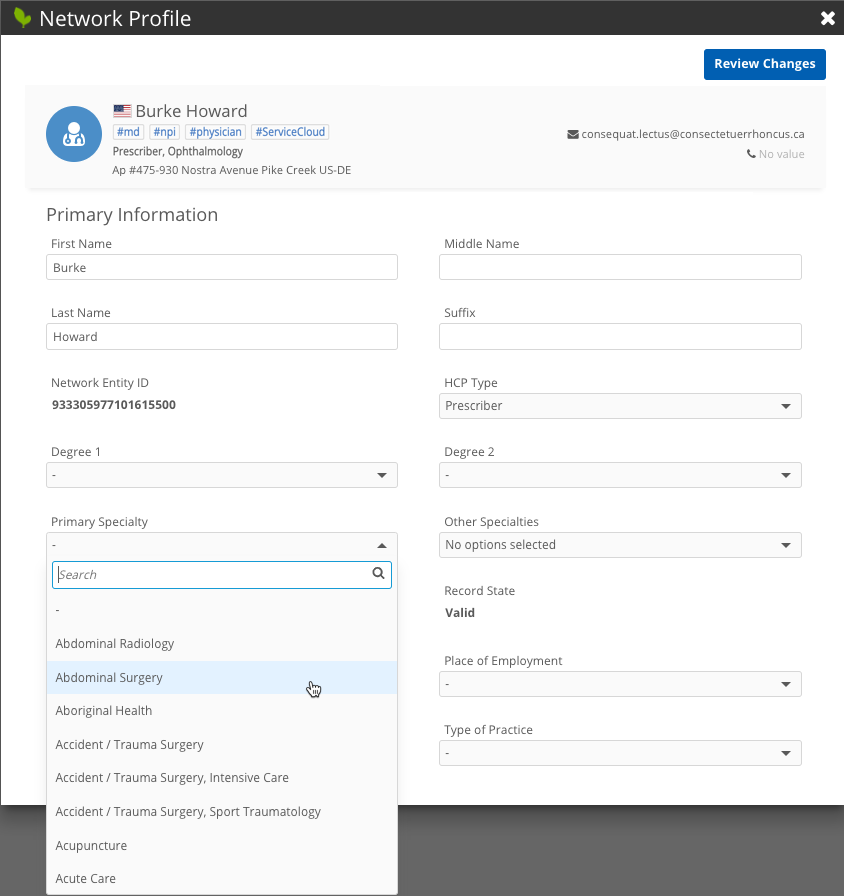
Task: Choose Aboriginal Health specialty option
Action: coord(104,711)
